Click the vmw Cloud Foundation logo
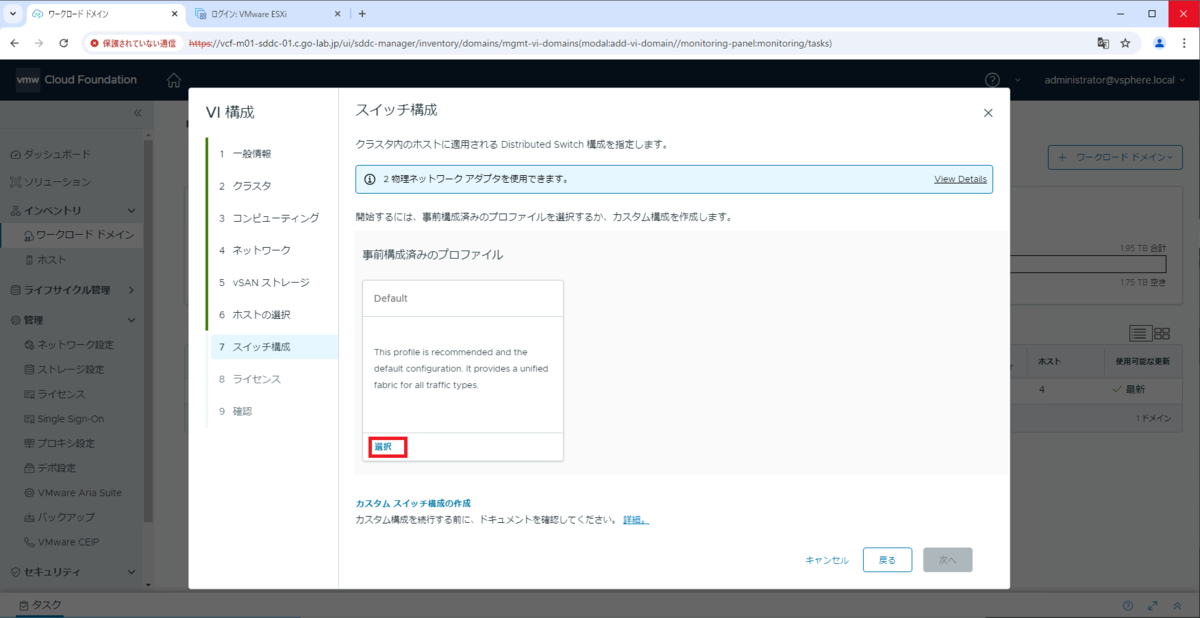This screenshot has height=618, width=1200. tap(77, 80)
